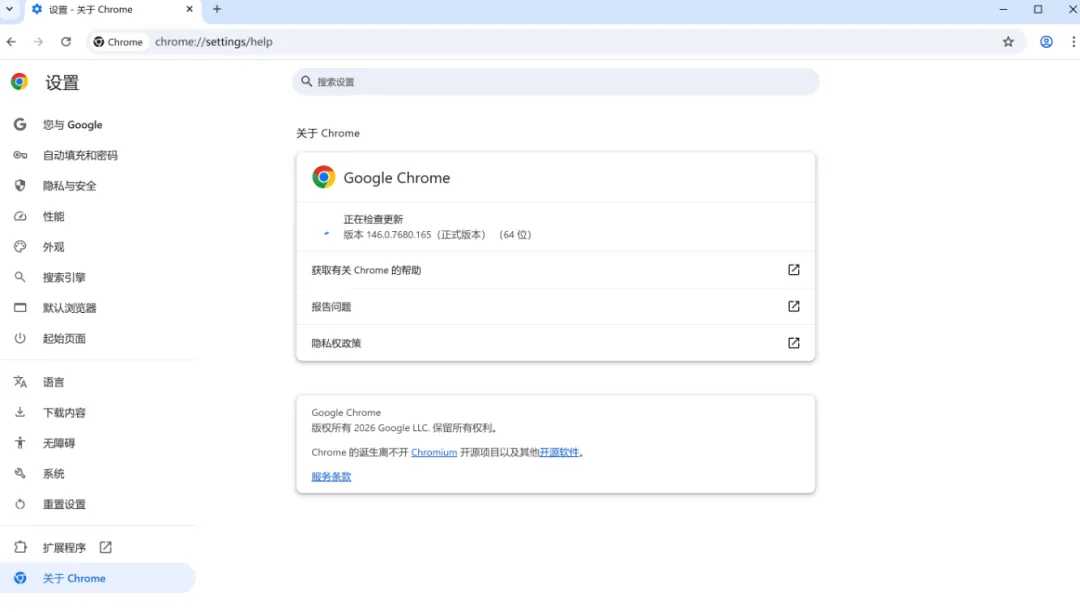Click the forward navigation arrow

click(x=39, y=42)
